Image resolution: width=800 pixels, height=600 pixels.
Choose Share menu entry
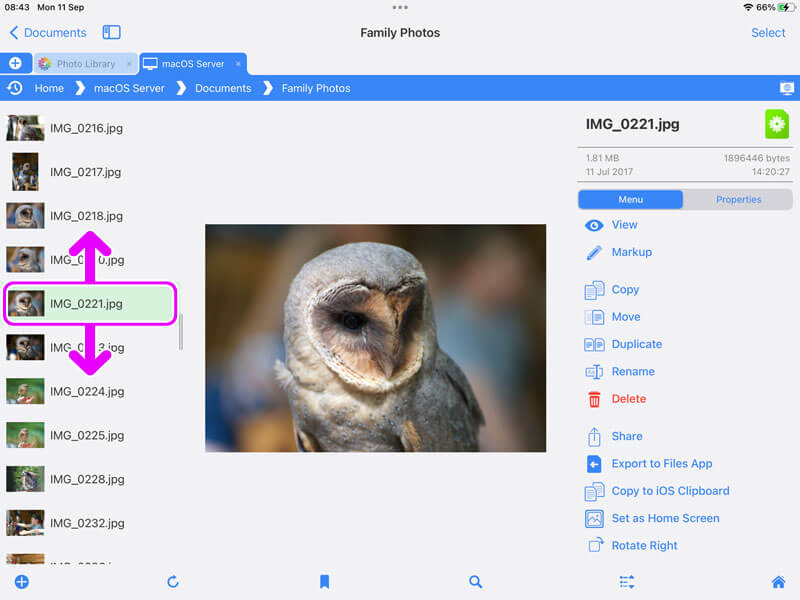[x=627, y=436]
